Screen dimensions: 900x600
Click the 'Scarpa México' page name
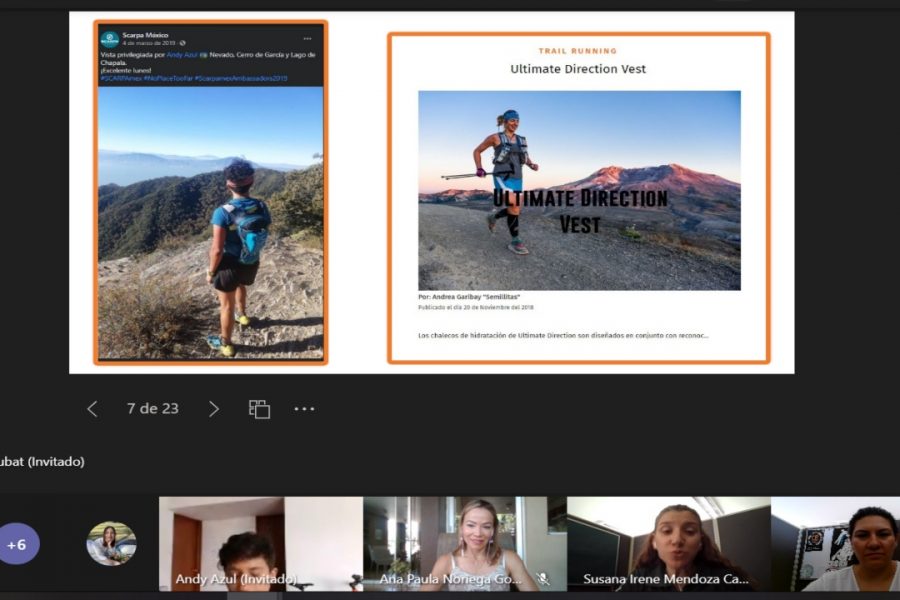145,35
